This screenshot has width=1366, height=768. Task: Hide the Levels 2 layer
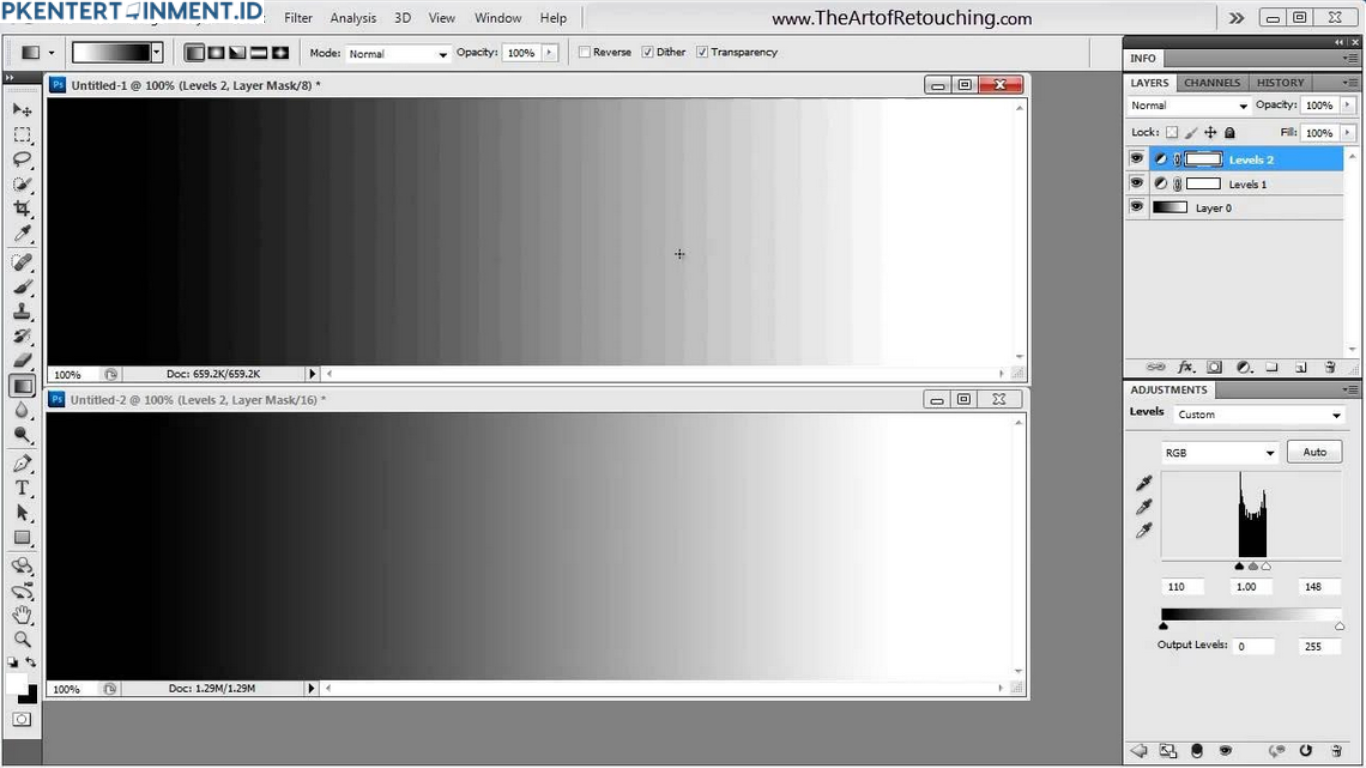coord(1136,159)
